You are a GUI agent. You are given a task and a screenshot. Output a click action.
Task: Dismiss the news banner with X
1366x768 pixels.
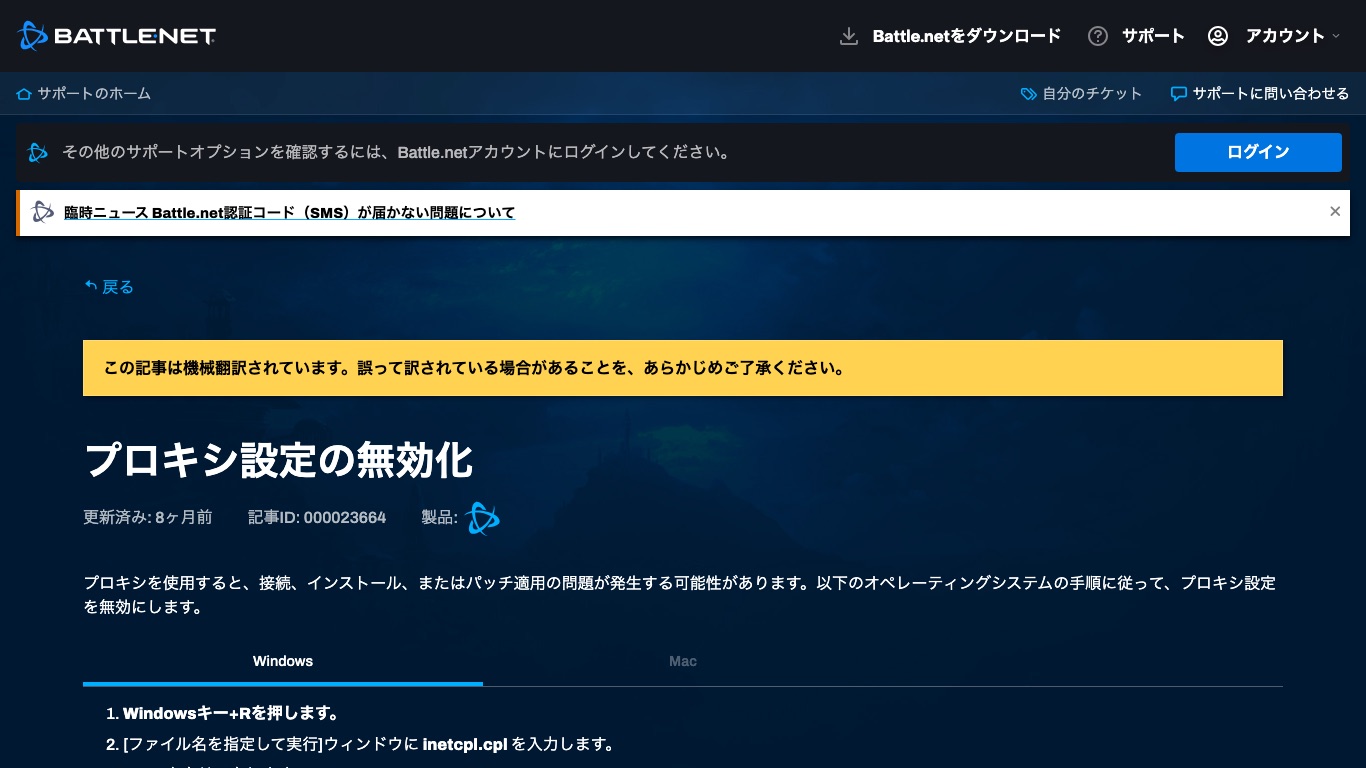pyautogui.click(x=1335, y=211)
